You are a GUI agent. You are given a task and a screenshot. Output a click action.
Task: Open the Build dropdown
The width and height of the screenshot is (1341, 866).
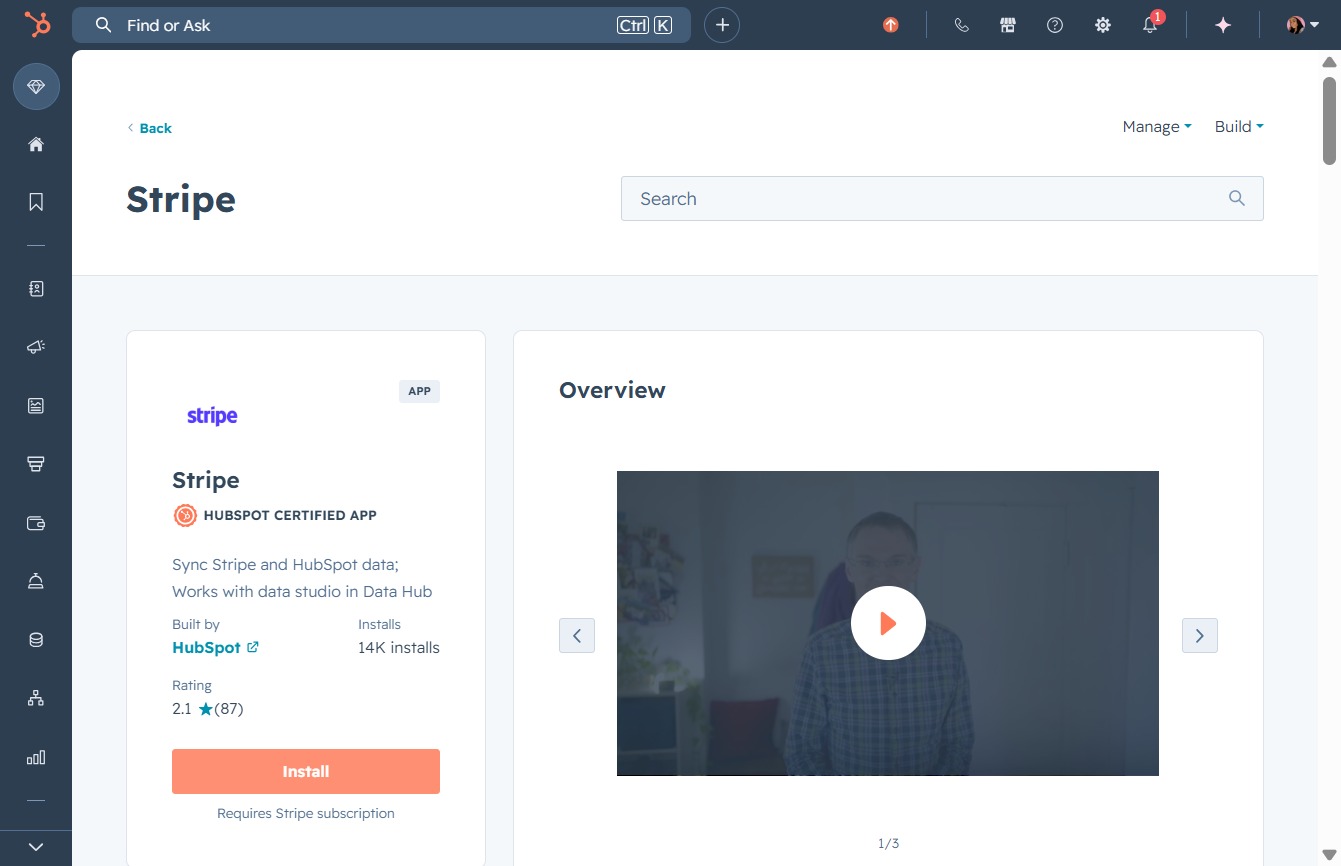point(1239,126)
